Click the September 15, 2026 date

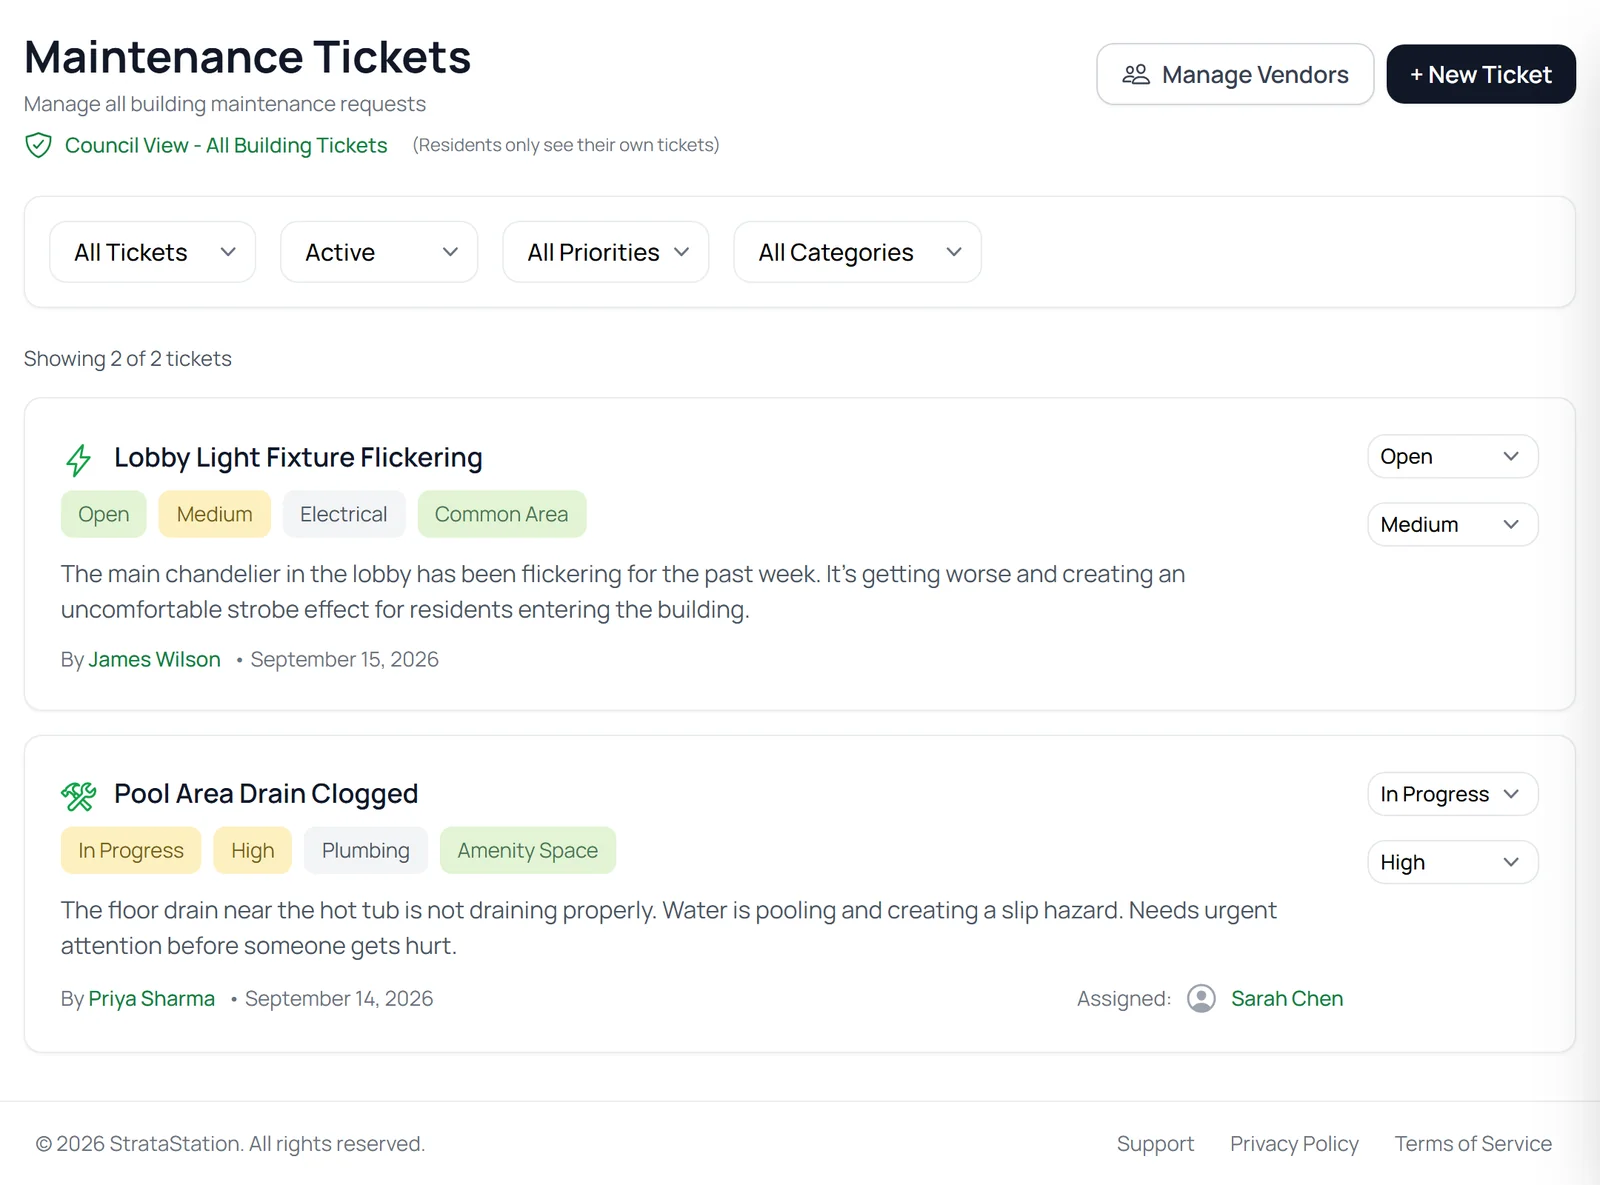(x=345, y=660)
